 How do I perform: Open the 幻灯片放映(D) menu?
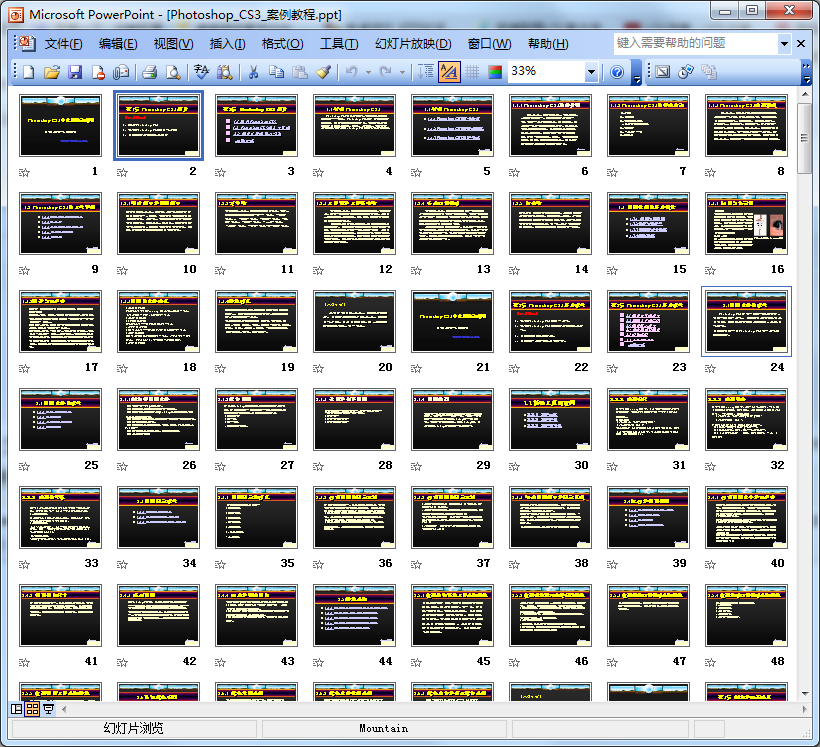[x=413, y=44]
